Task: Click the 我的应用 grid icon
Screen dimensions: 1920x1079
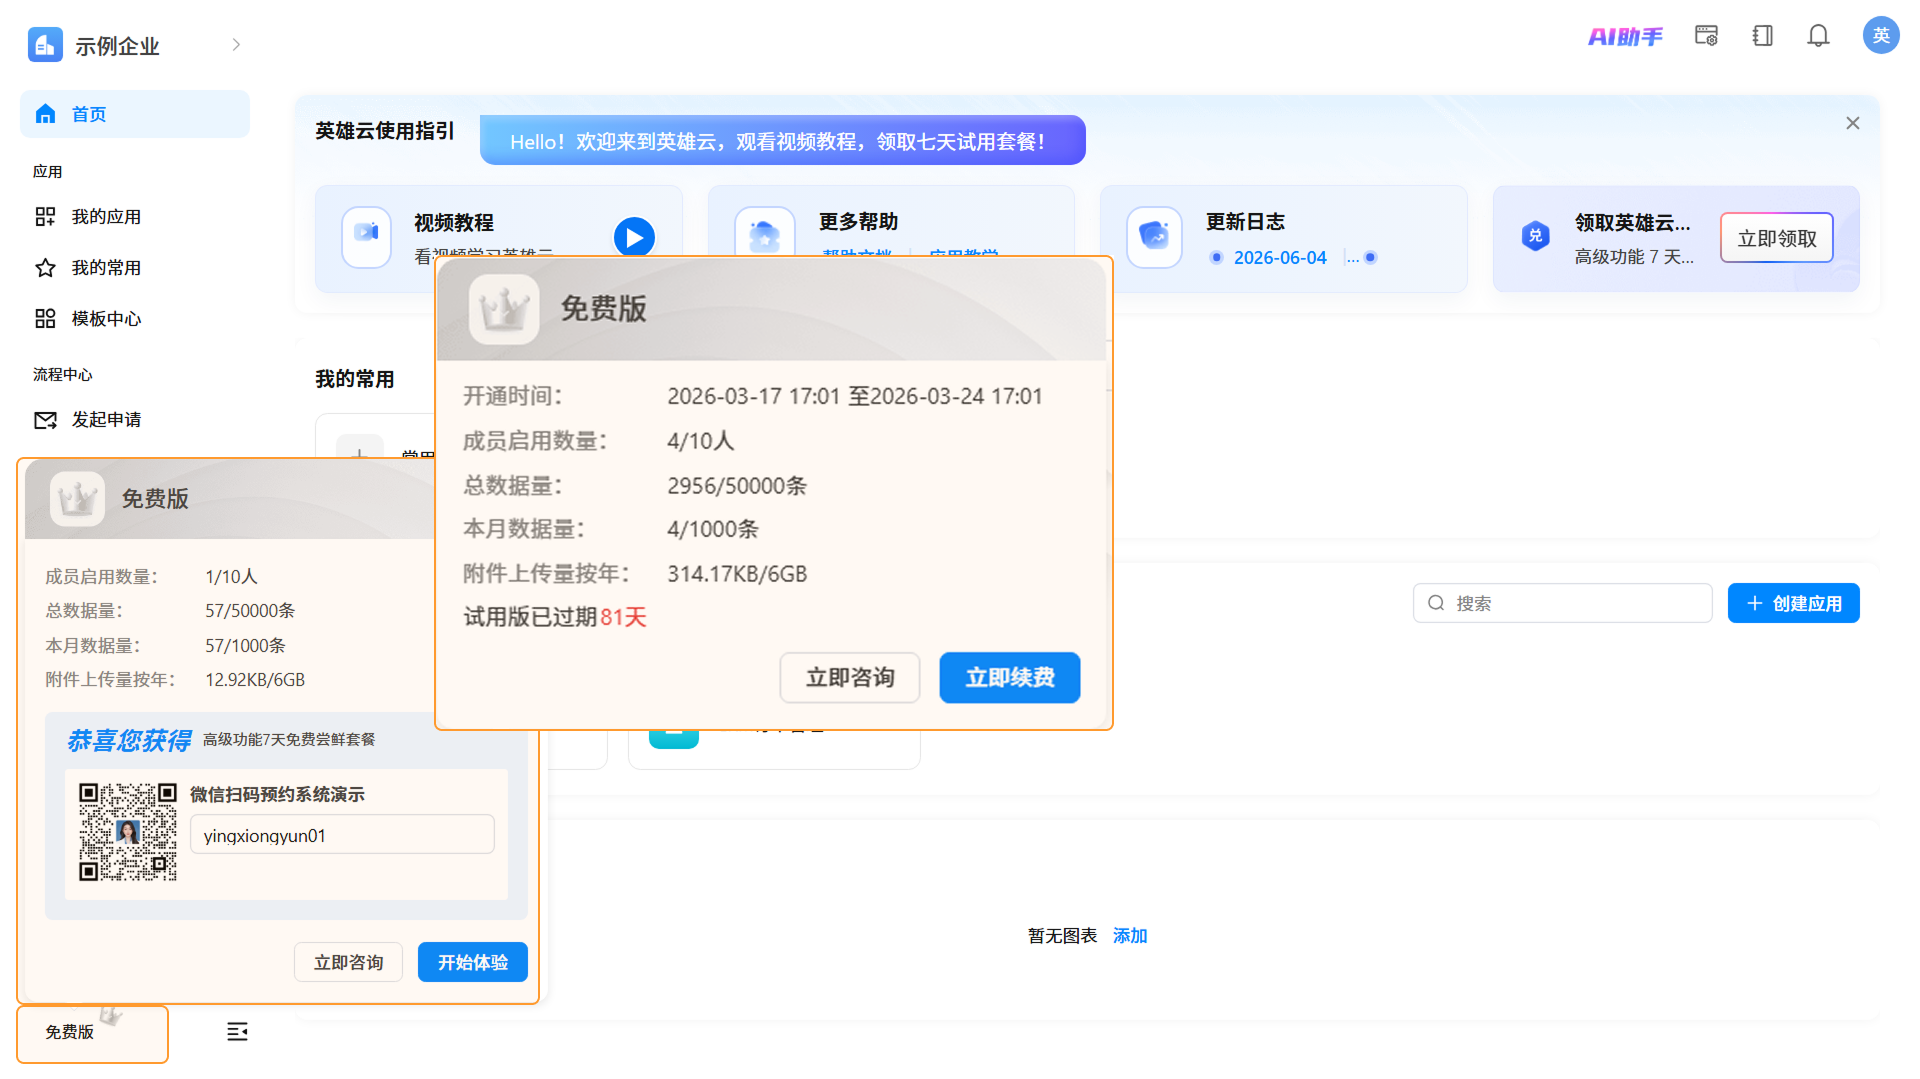Action: point(45,216)
